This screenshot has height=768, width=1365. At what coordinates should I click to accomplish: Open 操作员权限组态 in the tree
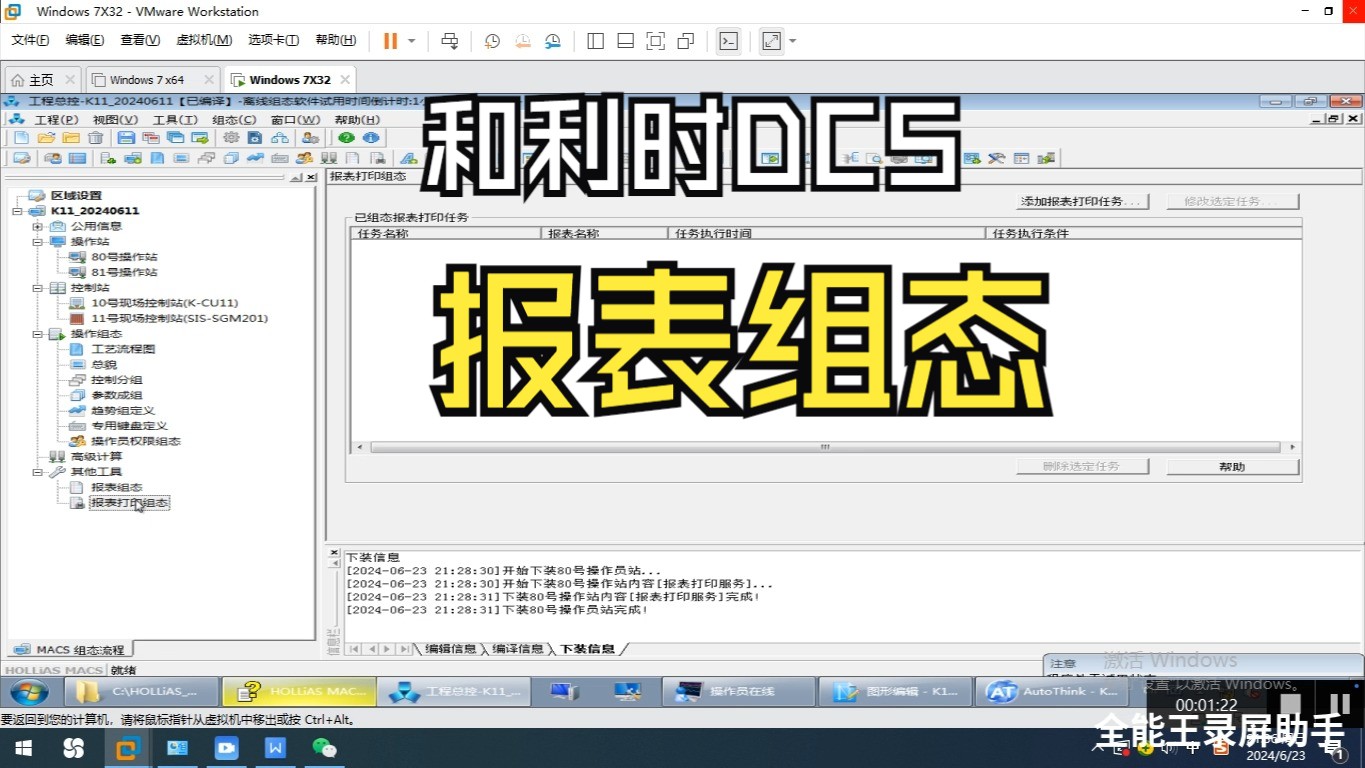click(136, 441)
